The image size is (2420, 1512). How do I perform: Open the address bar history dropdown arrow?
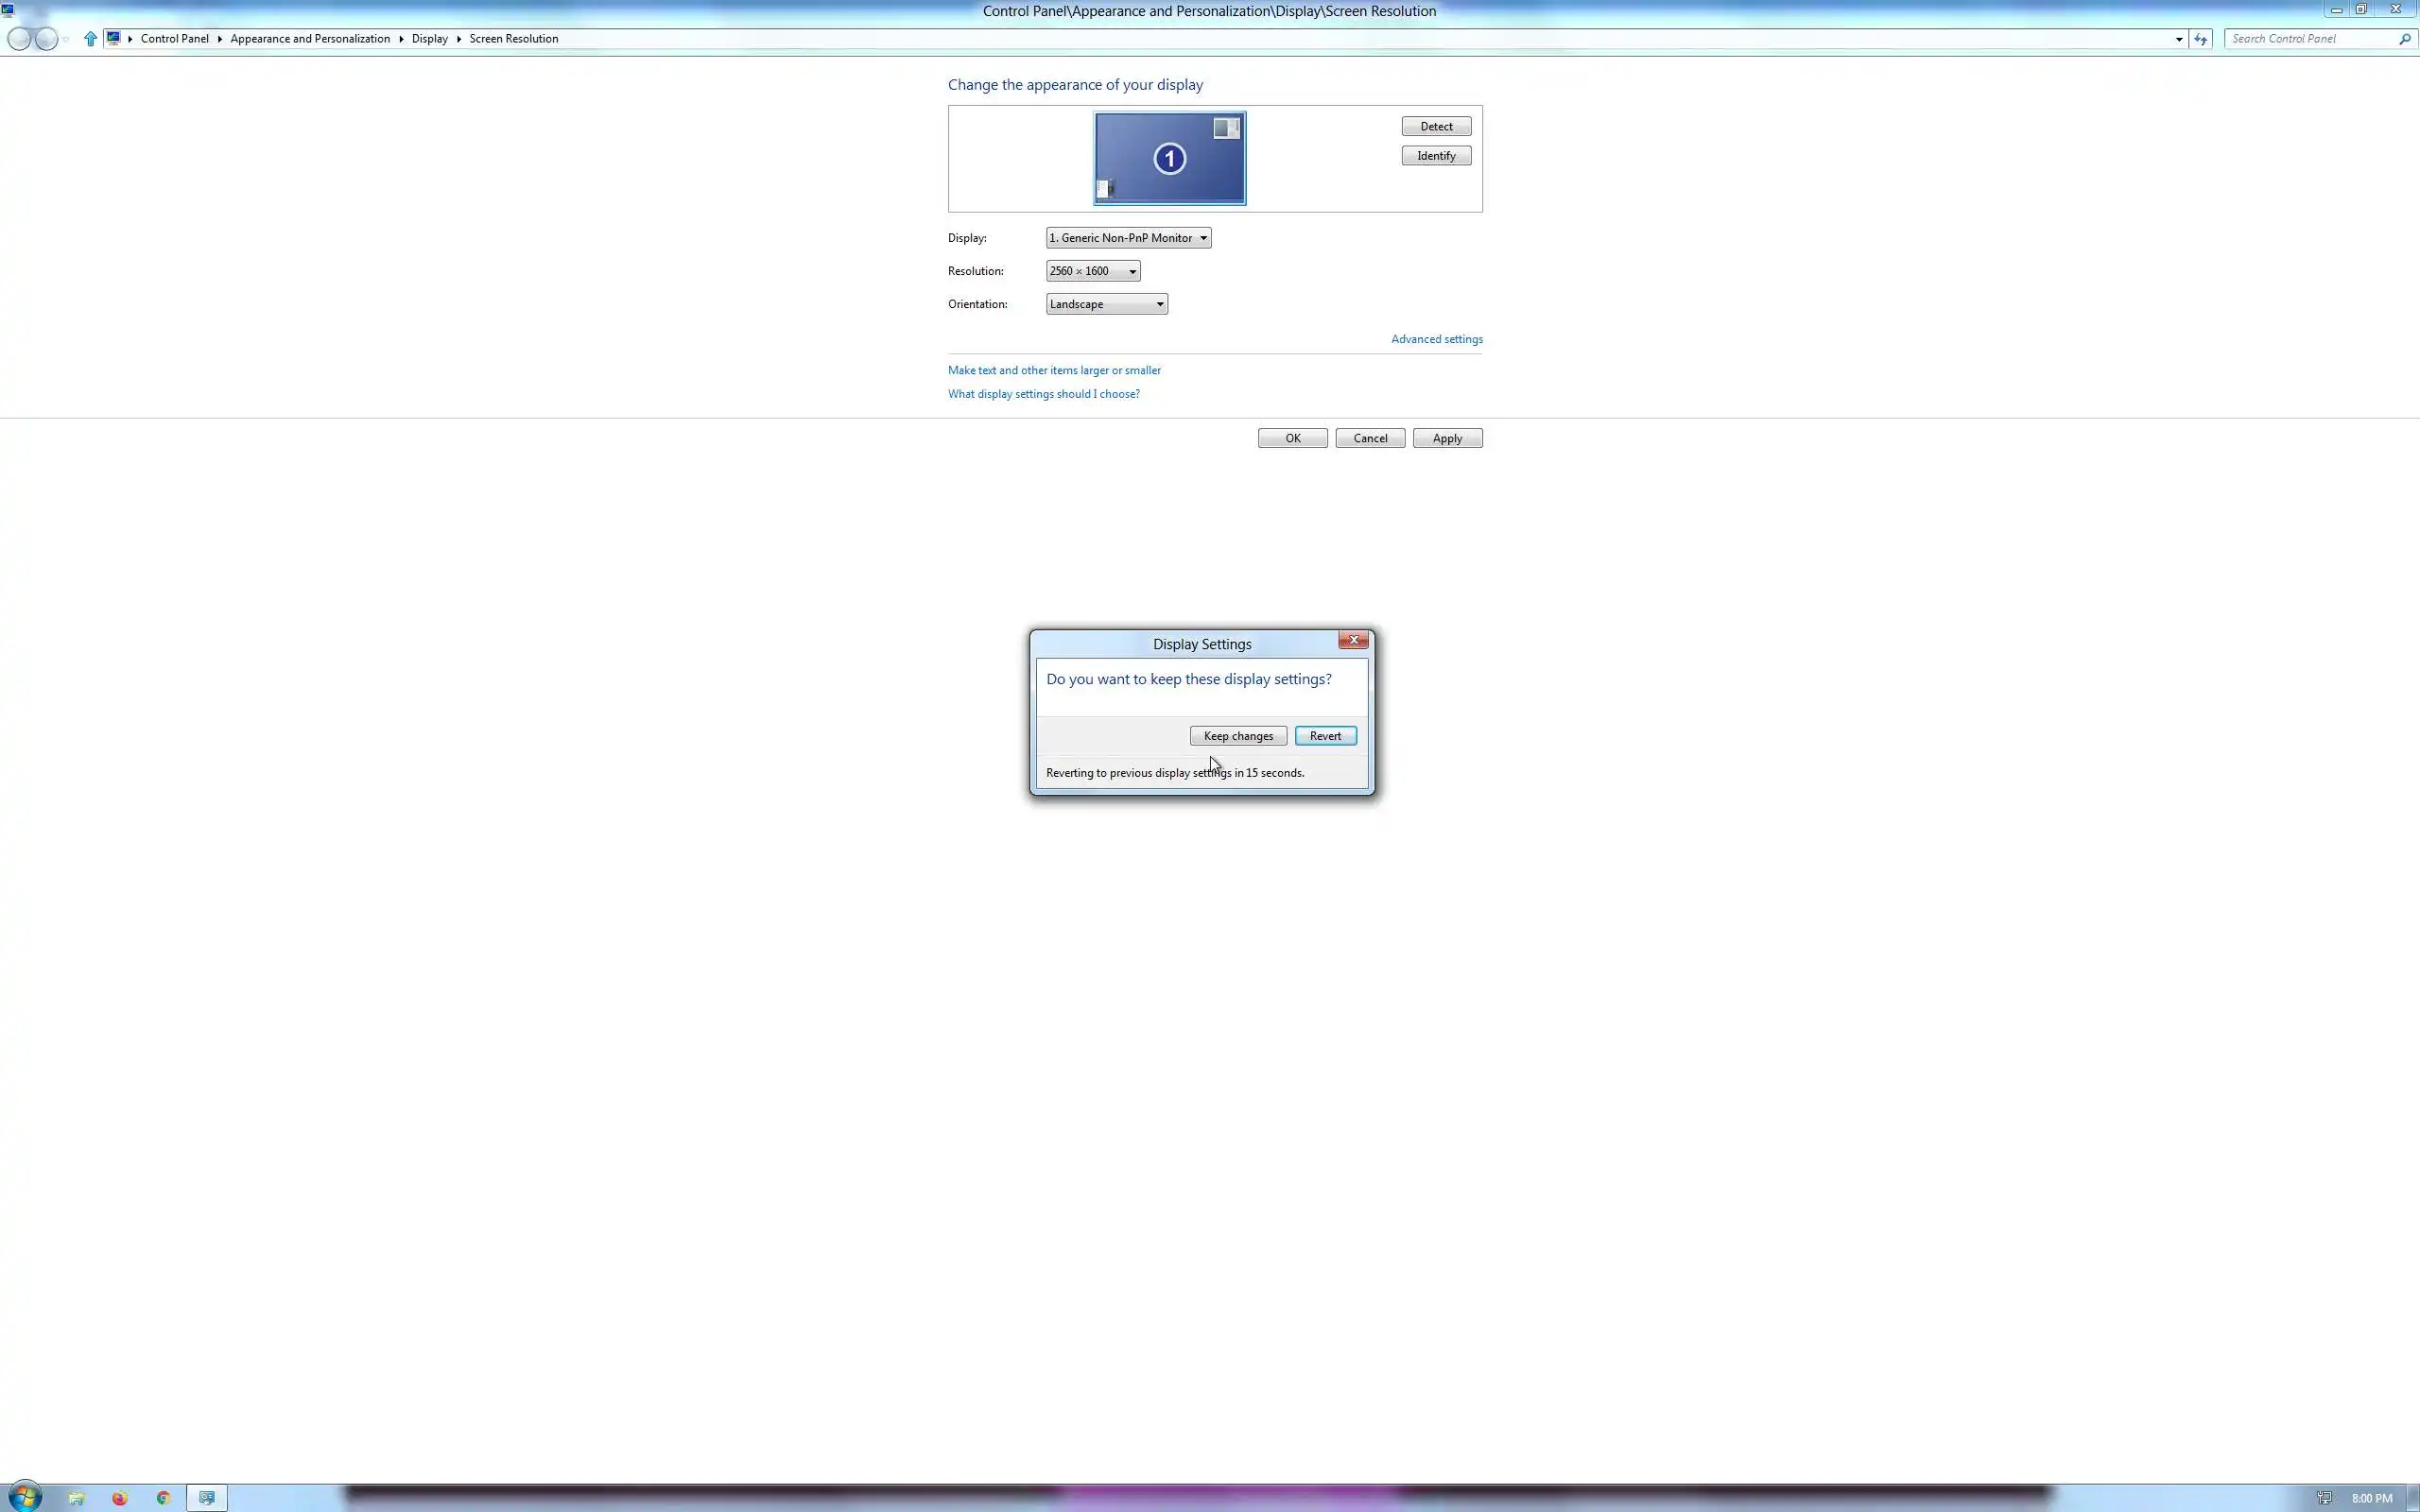[2179, 39]
